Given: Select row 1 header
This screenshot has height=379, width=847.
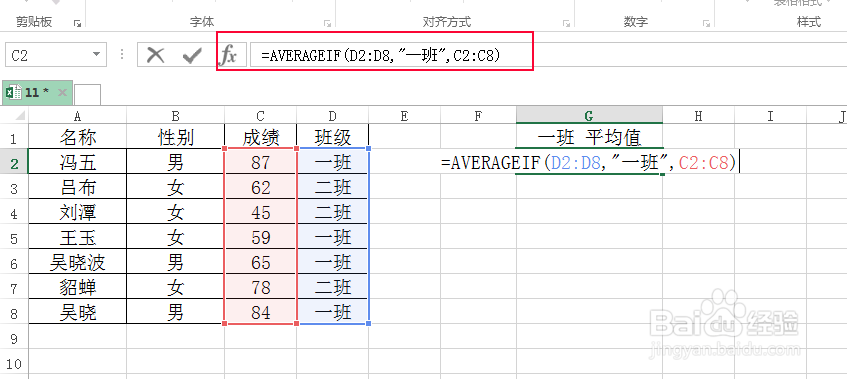Looking at the screenshot, I should point(14,138).
